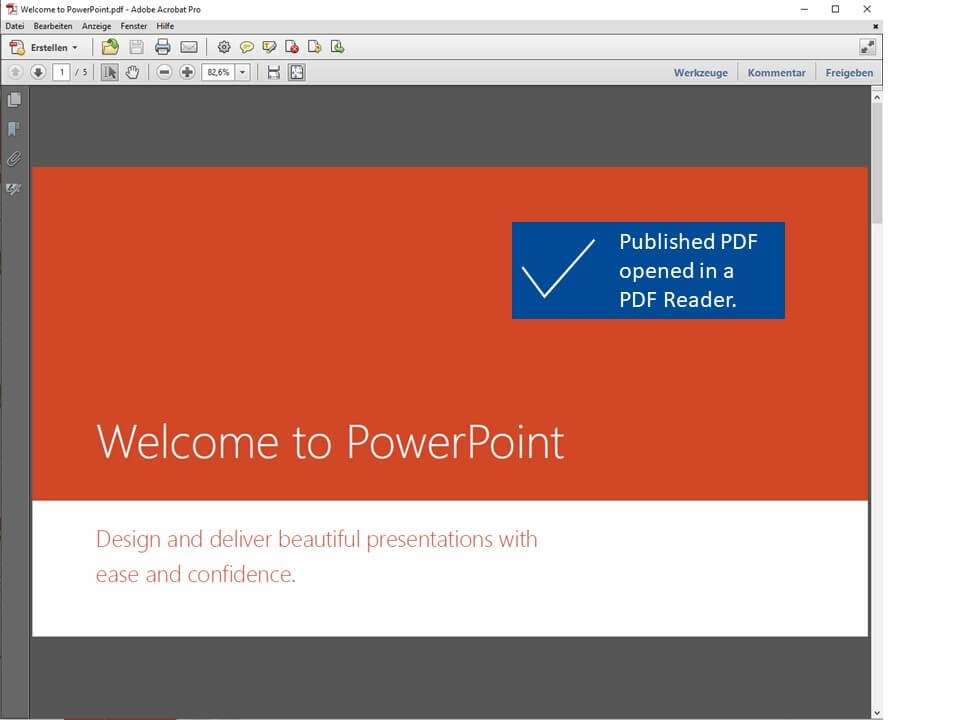Click the open file folder icon
This screenshot has height=720, width=960.
tap(110, 47)
